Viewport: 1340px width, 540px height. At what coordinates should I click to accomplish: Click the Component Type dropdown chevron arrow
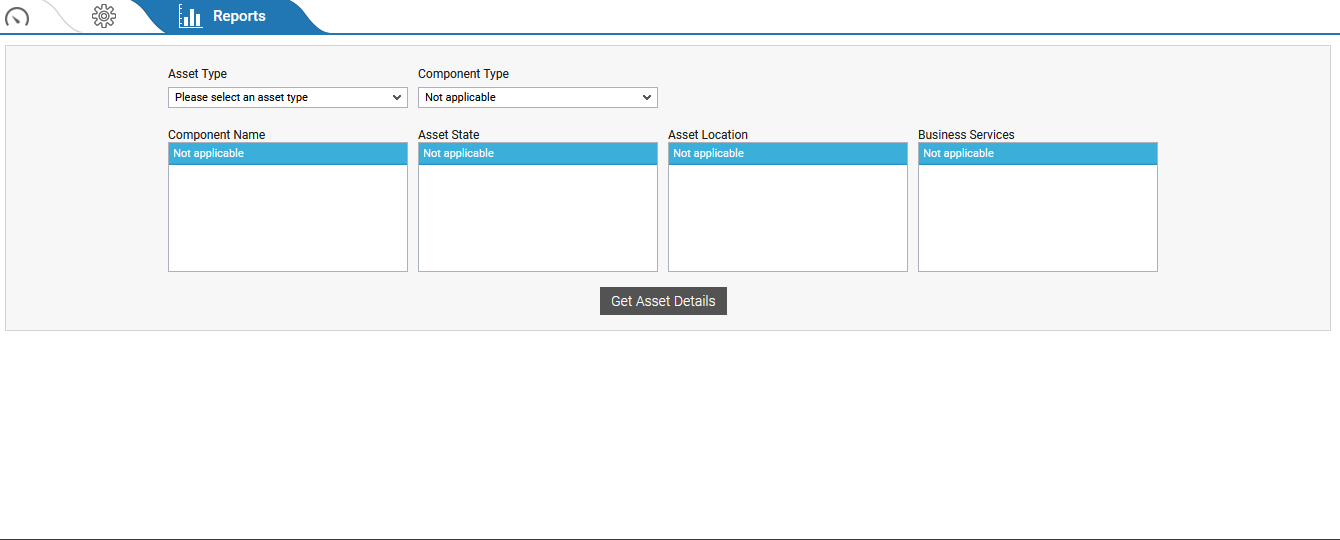click(x=647, y=97)
